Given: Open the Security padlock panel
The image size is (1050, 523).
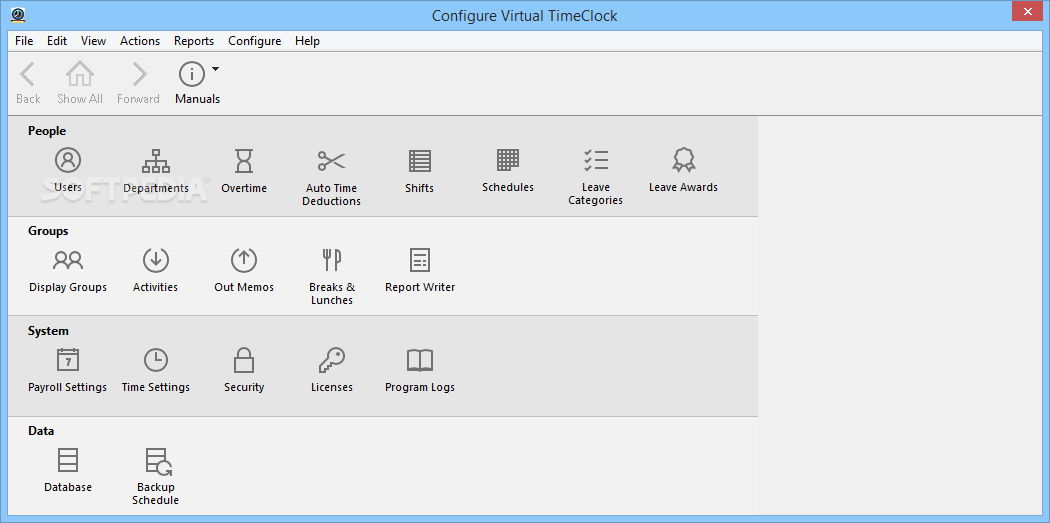Looking at the screenshot, I should (244, 370).
